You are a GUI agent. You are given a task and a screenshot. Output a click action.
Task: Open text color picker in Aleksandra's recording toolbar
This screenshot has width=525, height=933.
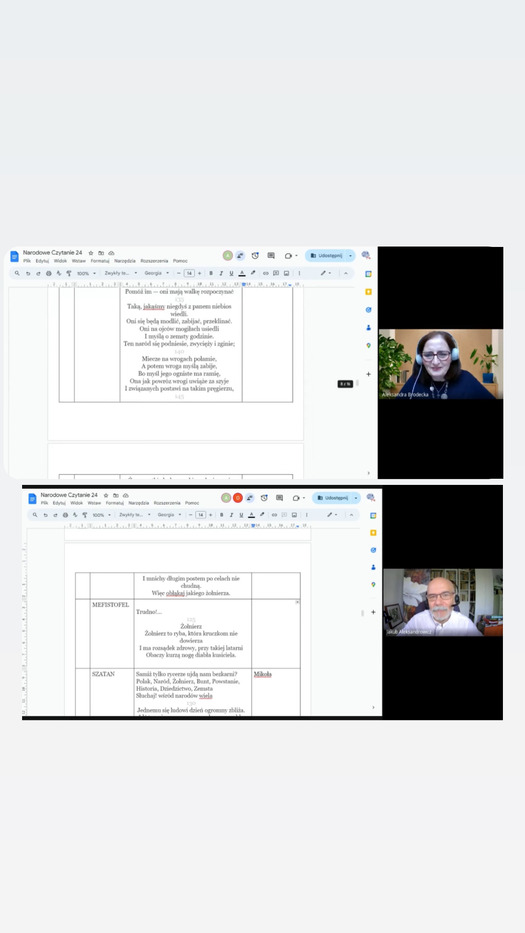pos(242,273)
